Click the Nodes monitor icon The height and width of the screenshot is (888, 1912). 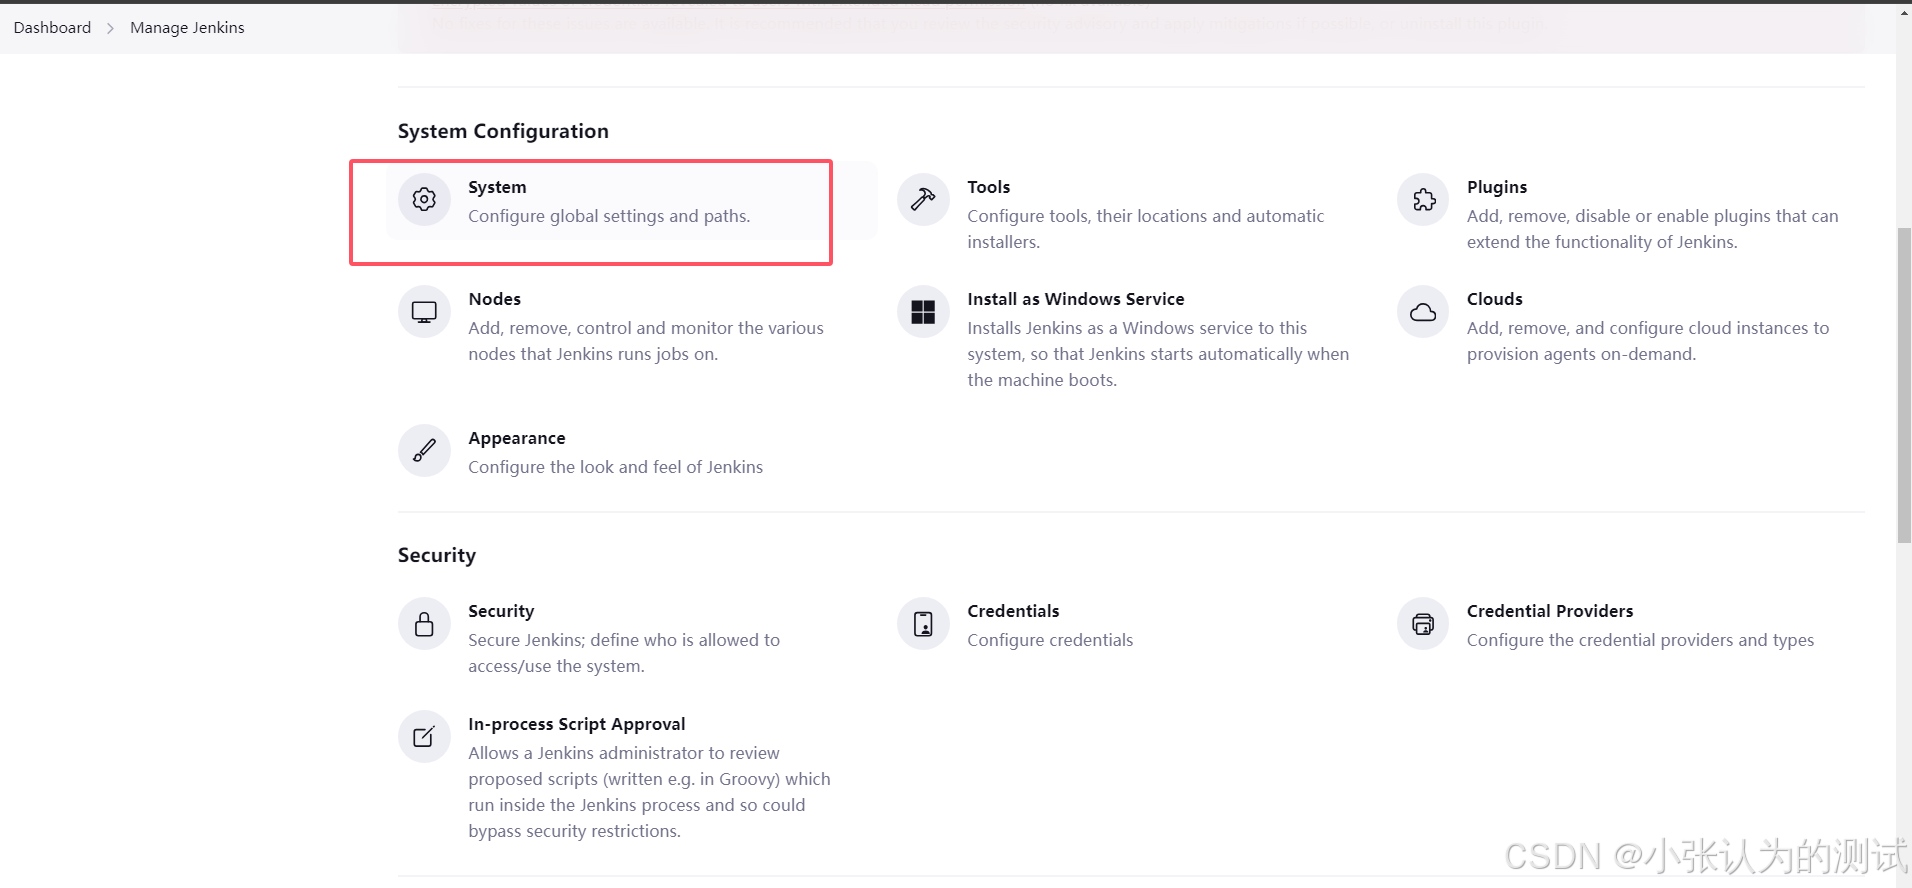[424, 311]
